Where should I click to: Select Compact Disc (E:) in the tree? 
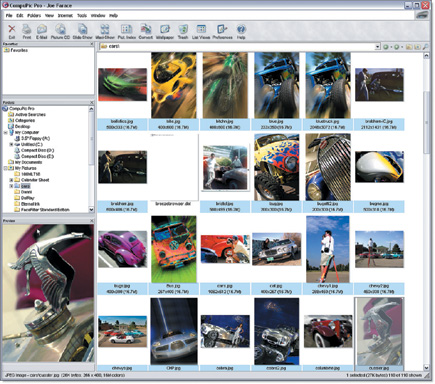tap(37, 156)
